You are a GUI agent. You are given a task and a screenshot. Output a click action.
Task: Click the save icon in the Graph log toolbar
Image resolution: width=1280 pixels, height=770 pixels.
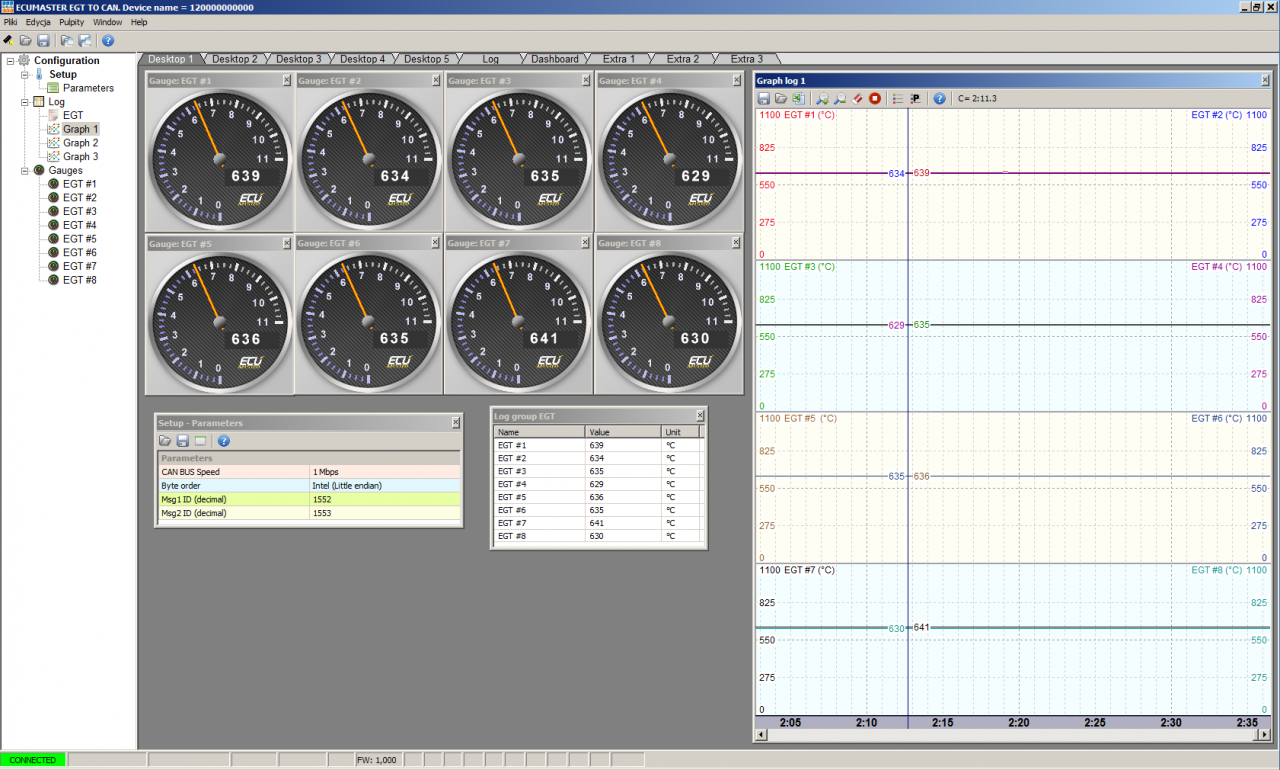click(x=764, y=98)
